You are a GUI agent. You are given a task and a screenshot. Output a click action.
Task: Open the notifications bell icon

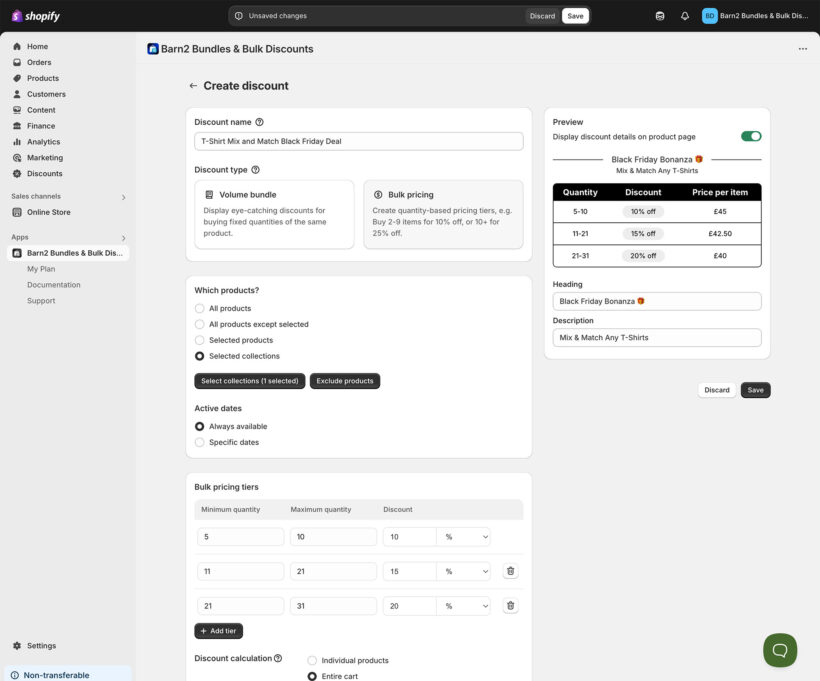pos(685,16)
